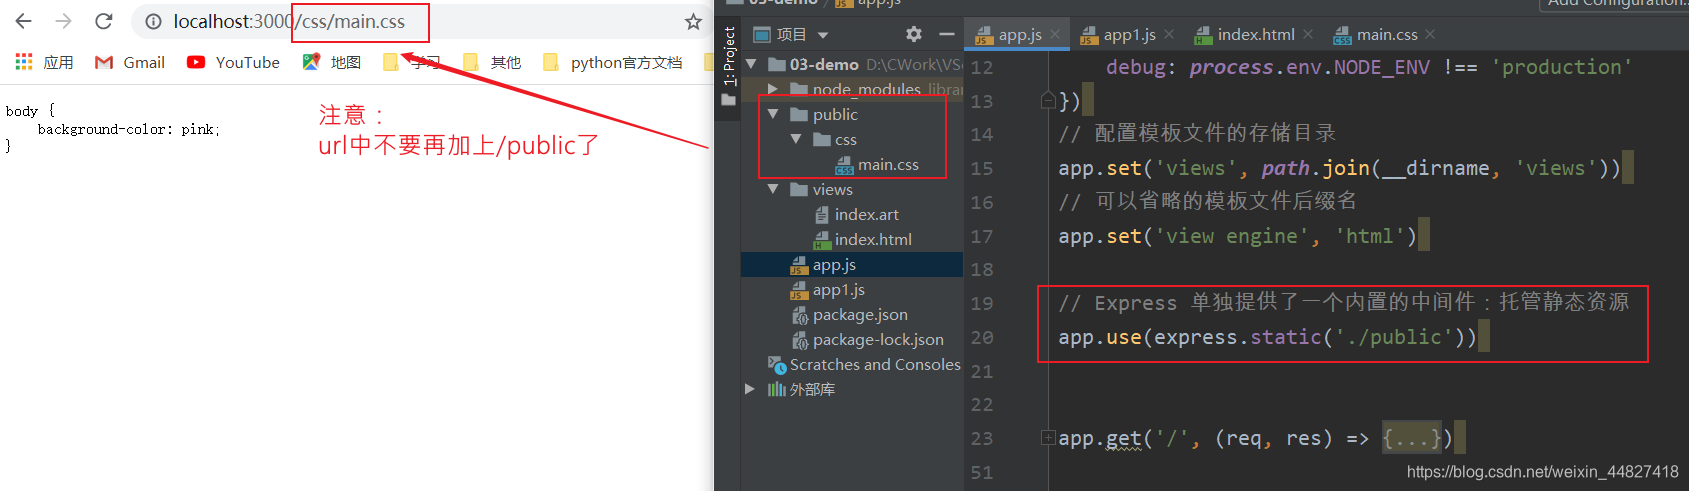Expand folded code block on line 23
1689x491 pixels.
[x=1048, y=437]
